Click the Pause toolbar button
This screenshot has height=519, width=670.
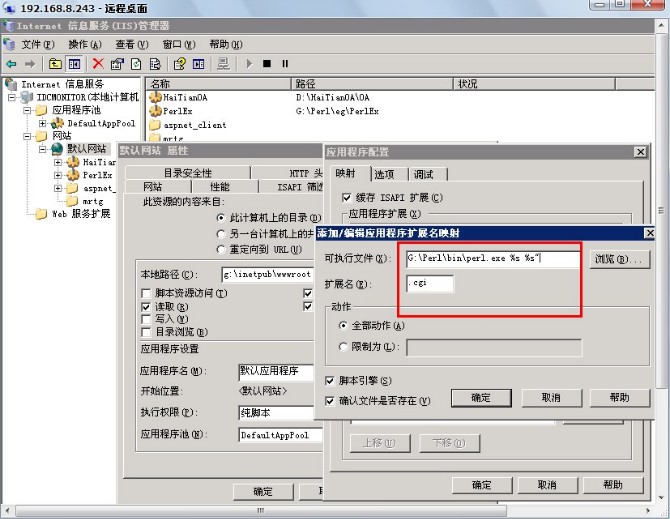tap(285, 63)
